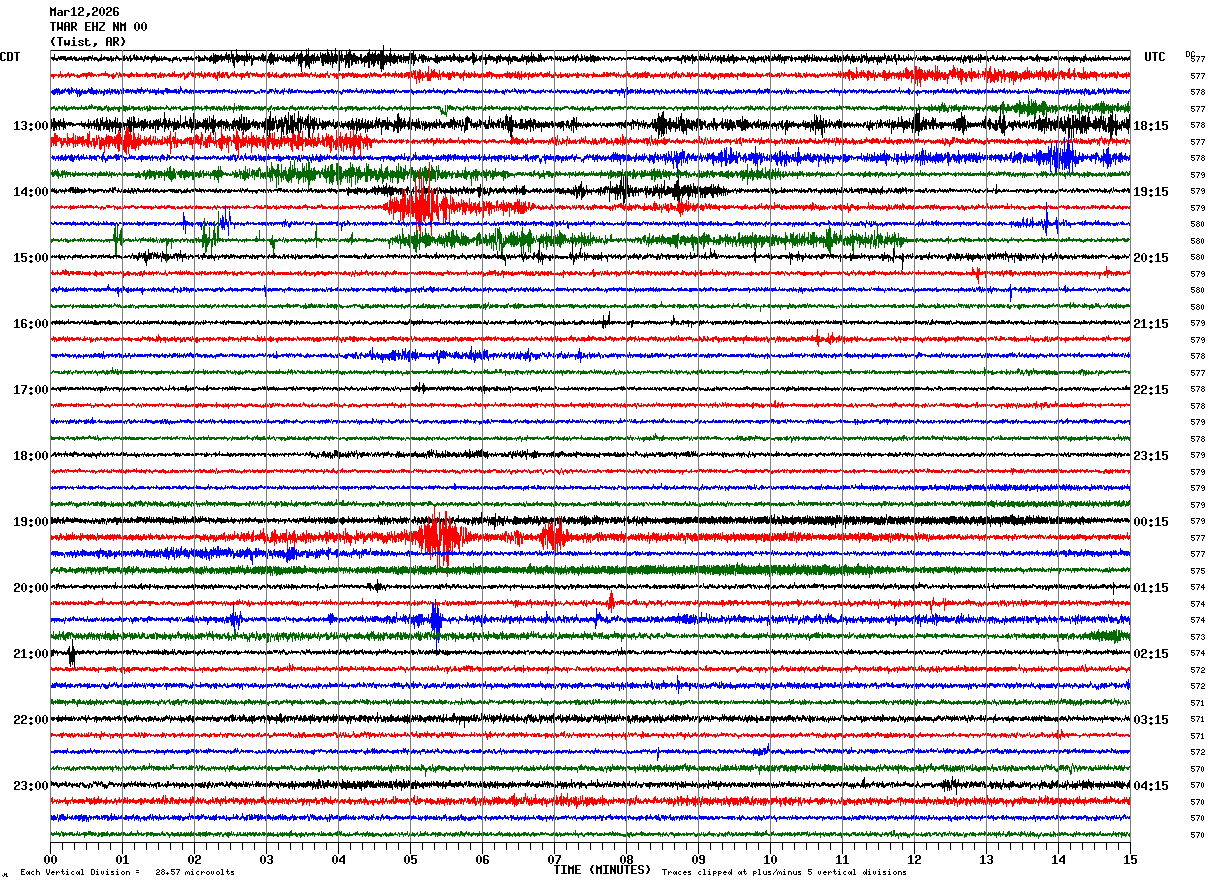Click the '04:15' UTC time label
Image resolution: width=1210 pixels, height=886 pixels.
point(1150,786)
